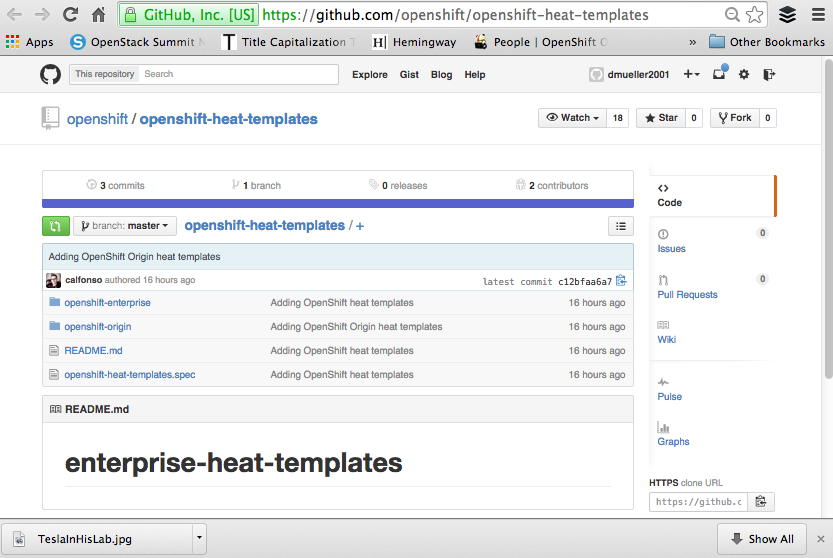Click the browser address bar URL
Viewport: 833px width, 558px height.
pos(455,15)
